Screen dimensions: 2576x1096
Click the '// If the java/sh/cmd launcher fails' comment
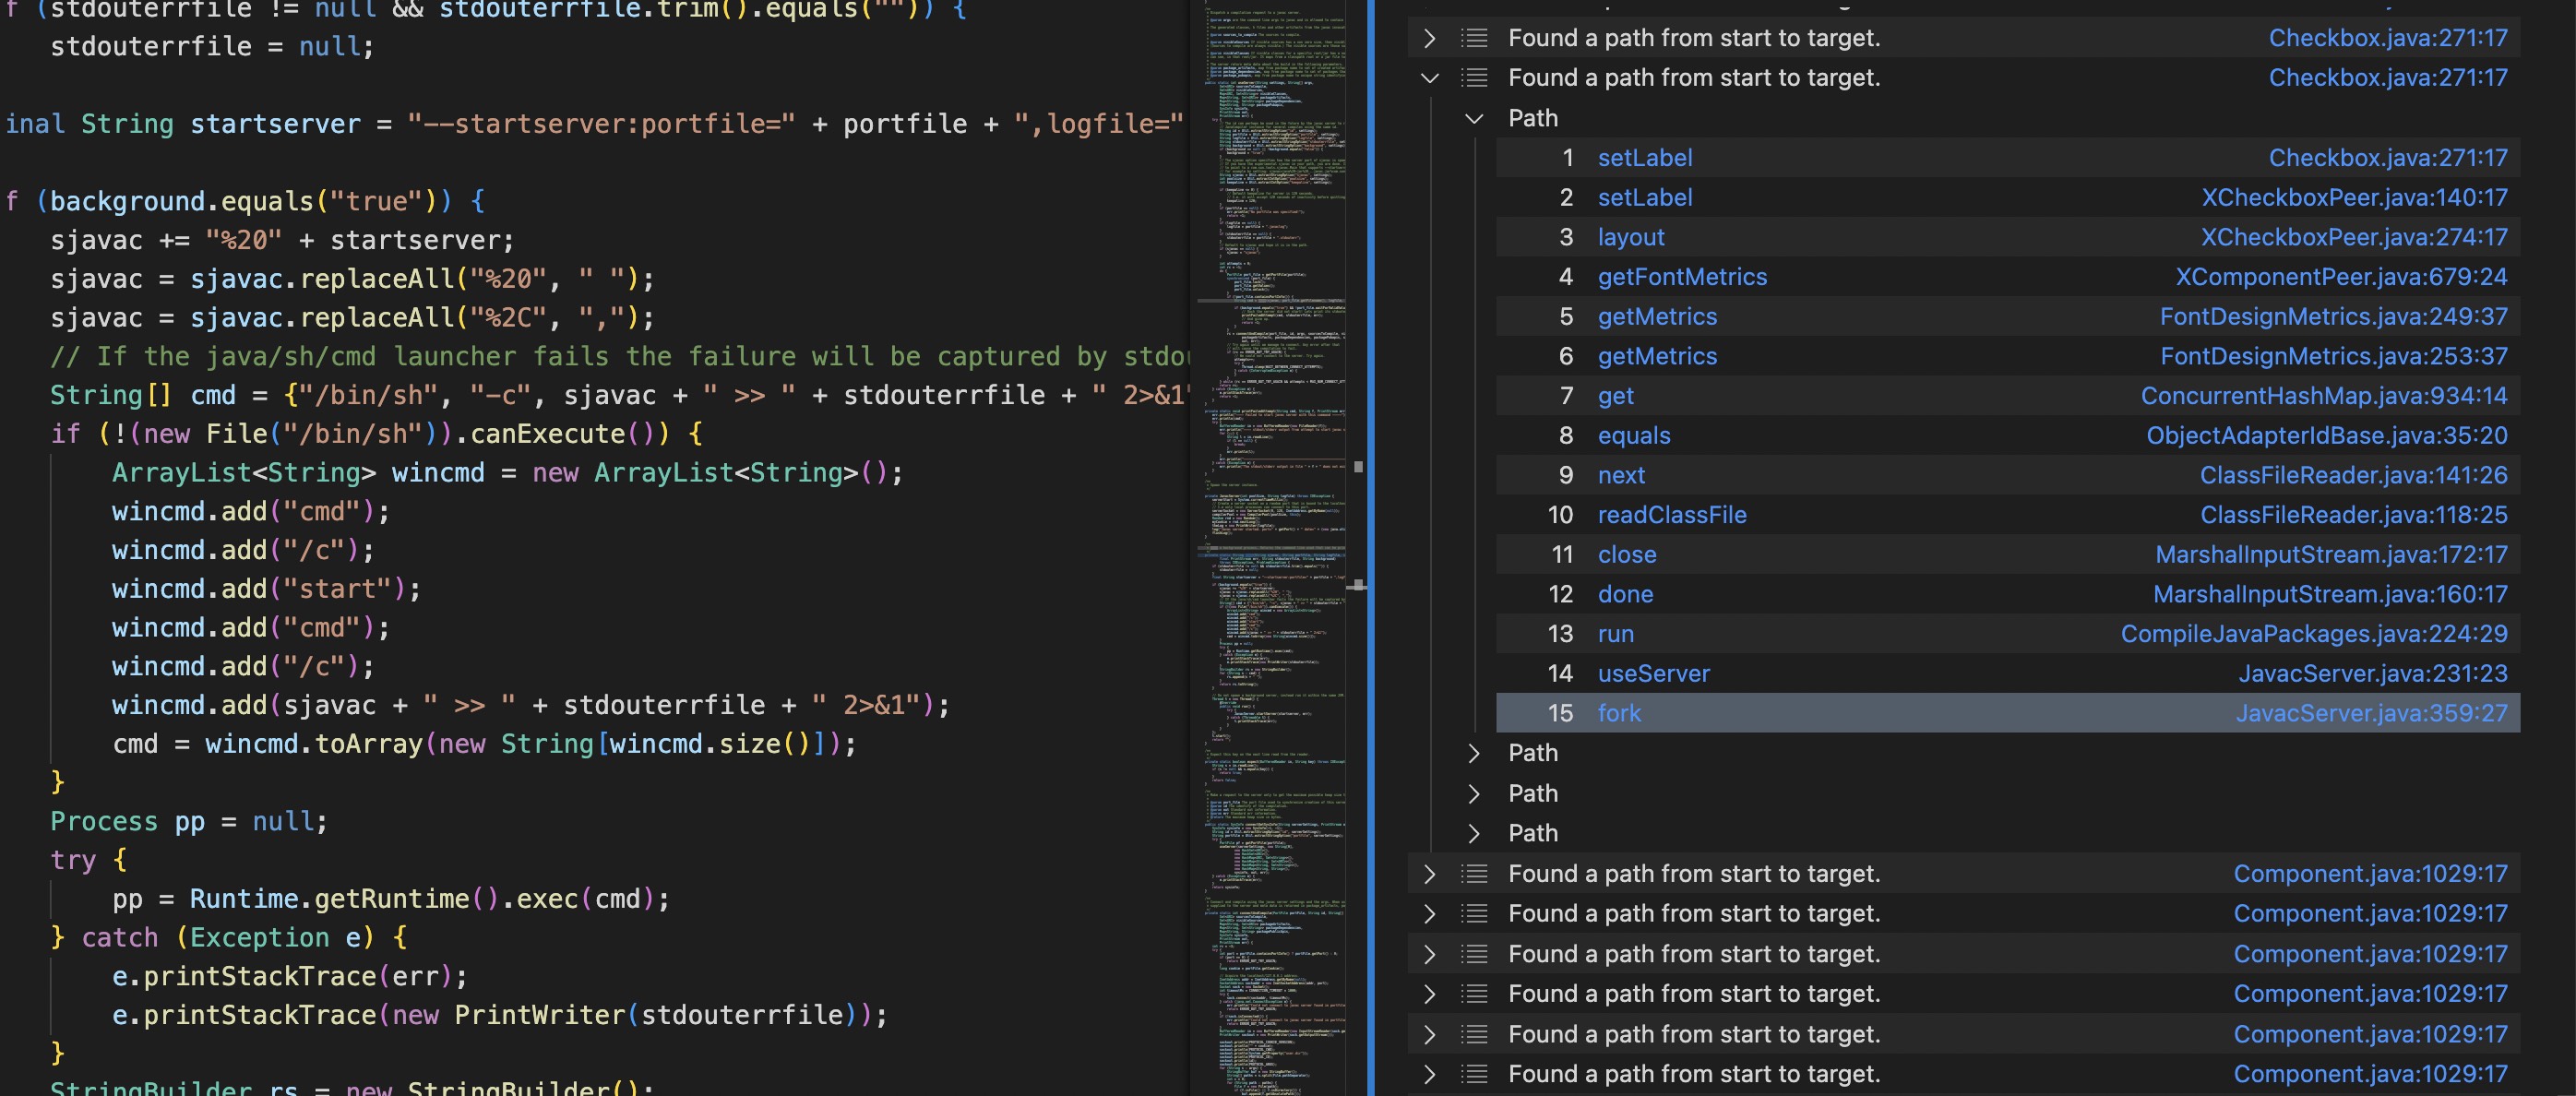(x=620, y=357)
